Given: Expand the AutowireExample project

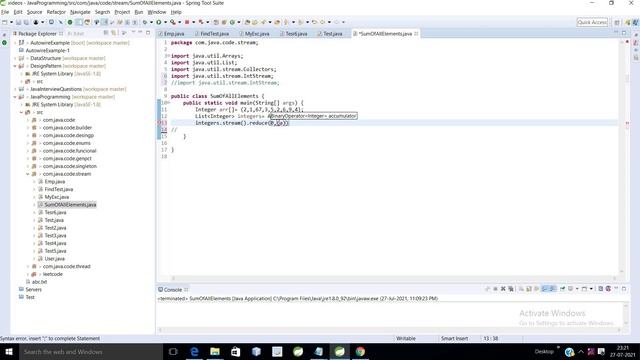Looking at the screenshot, I should point(16,43).
